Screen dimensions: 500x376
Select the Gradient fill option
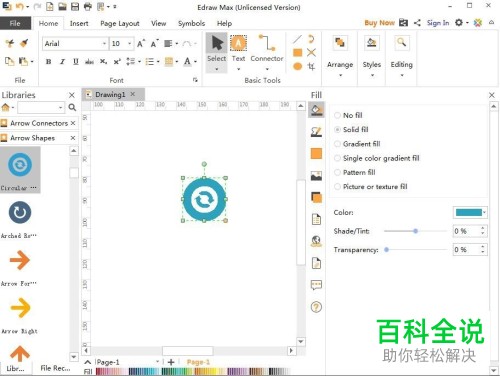(357, 144)
